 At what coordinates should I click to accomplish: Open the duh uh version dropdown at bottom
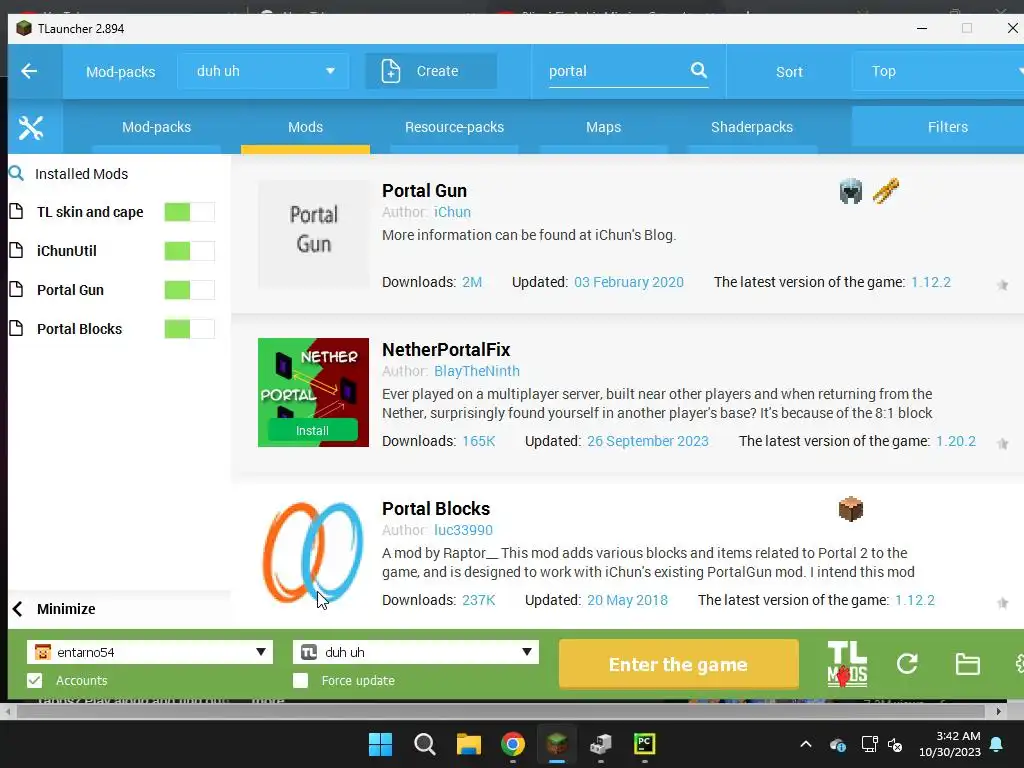click(415, 652)
